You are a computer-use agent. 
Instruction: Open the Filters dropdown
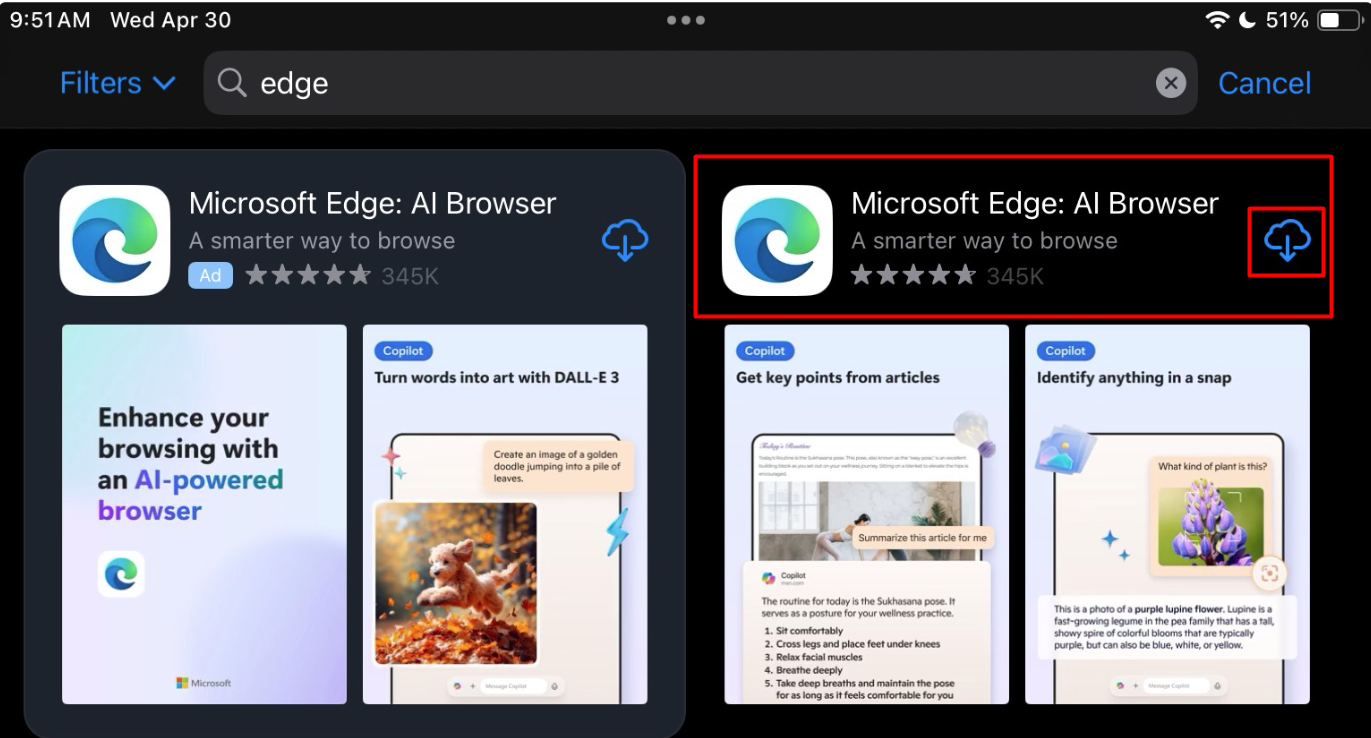[x=118, y=83]
